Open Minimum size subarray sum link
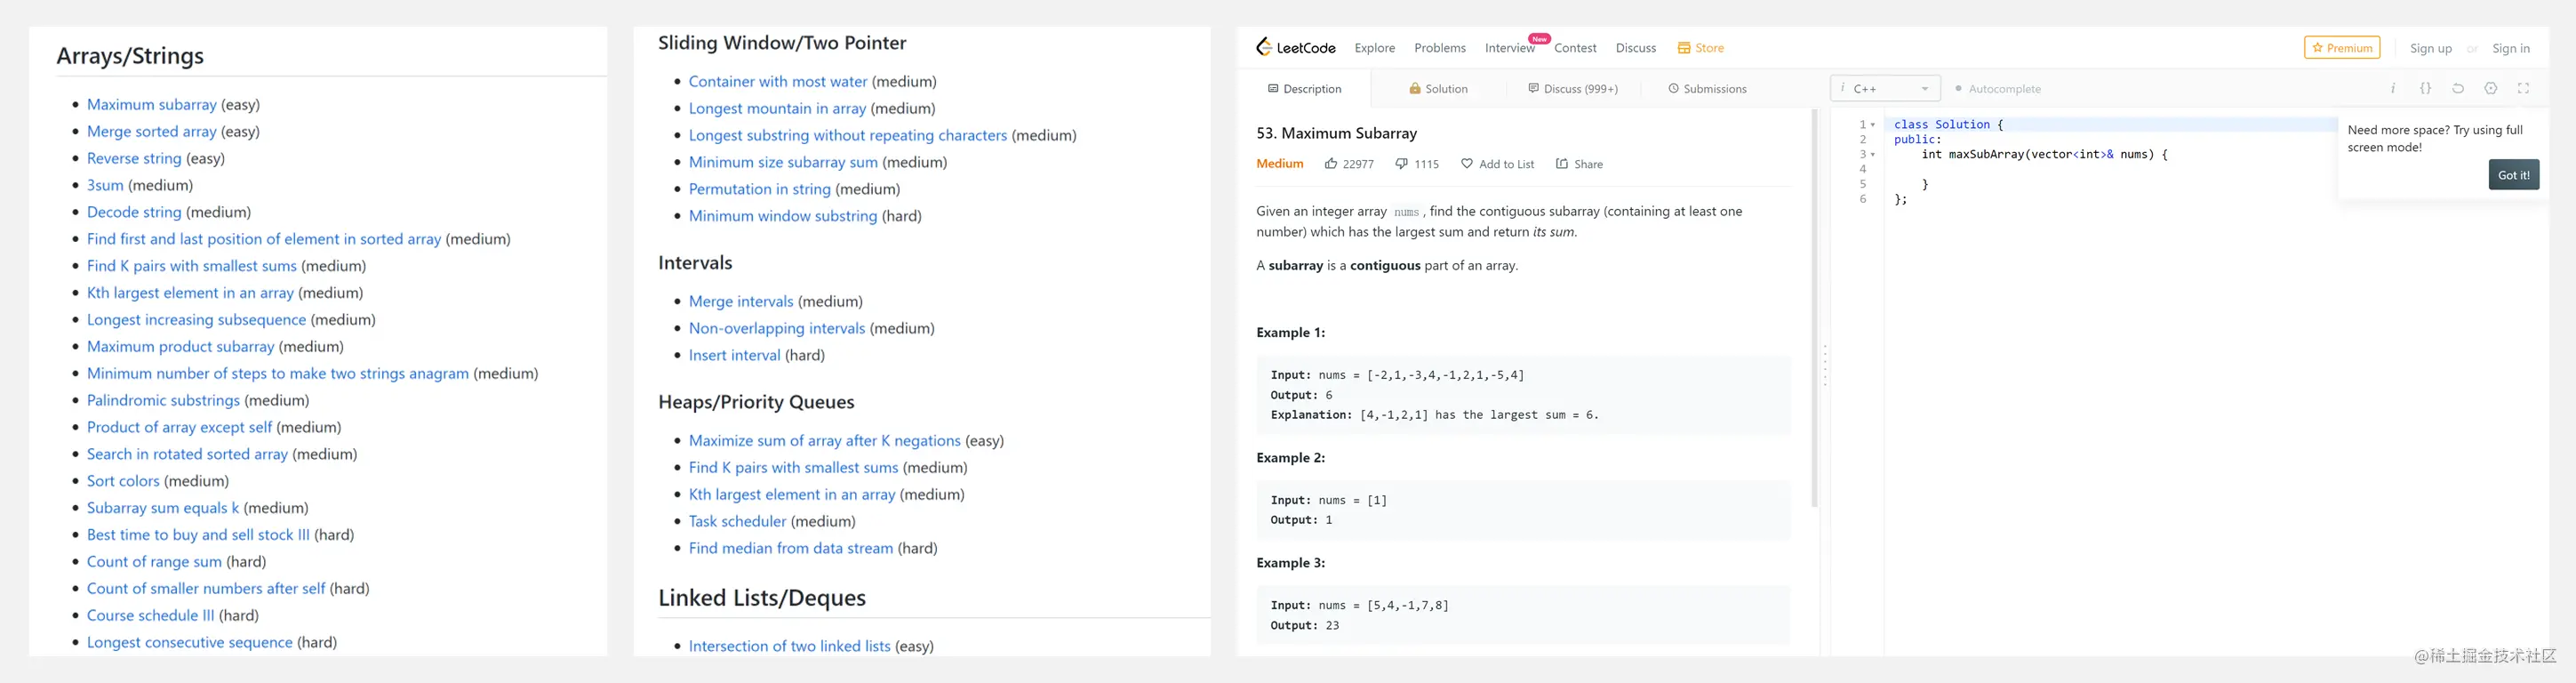Screen dimensions: 2576x683 (x=783, y=162)
